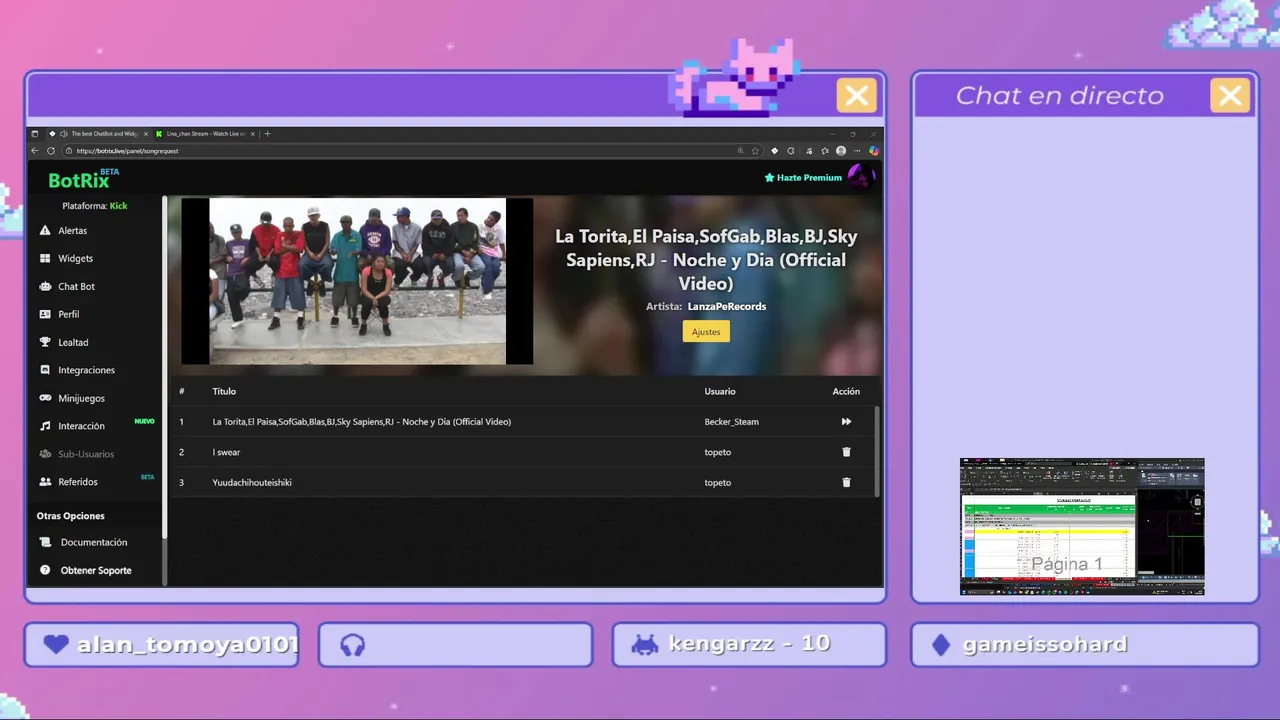Click topeto in the I swear row
The image size is (1280, 720).
[x=718, y=452]
